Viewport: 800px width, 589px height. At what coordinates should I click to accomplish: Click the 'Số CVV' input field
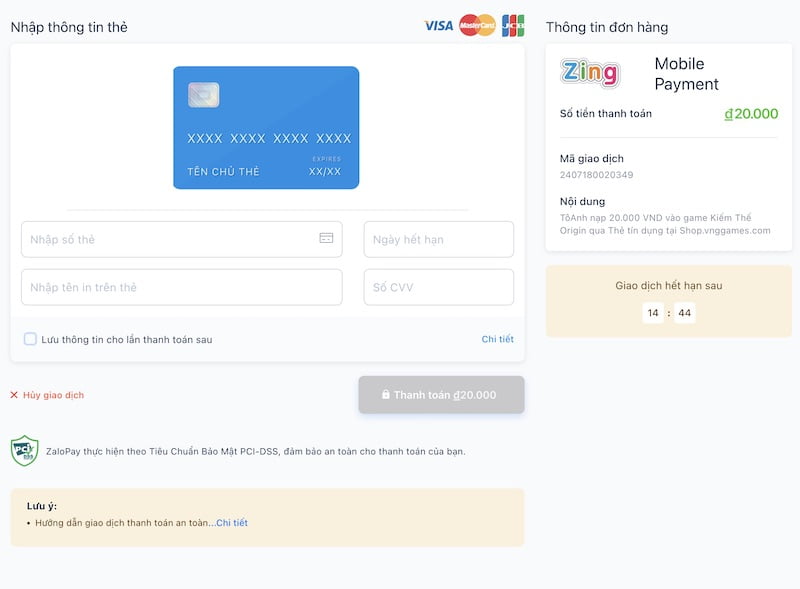[x=438, y=287]
